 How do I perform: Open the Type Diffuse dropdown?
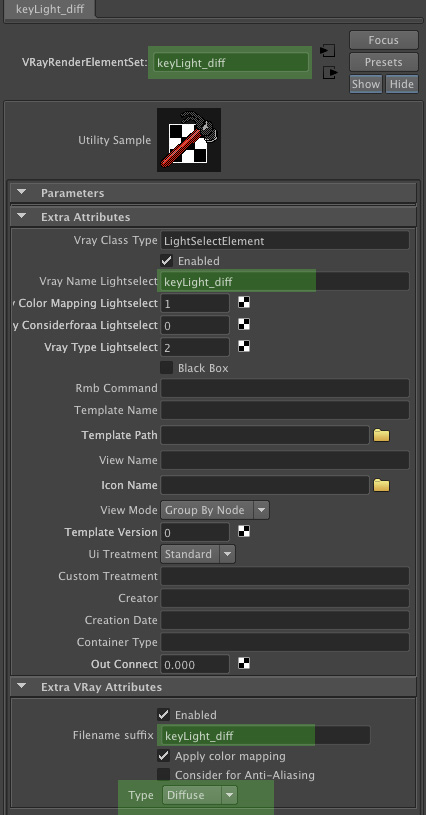(199, 795)
